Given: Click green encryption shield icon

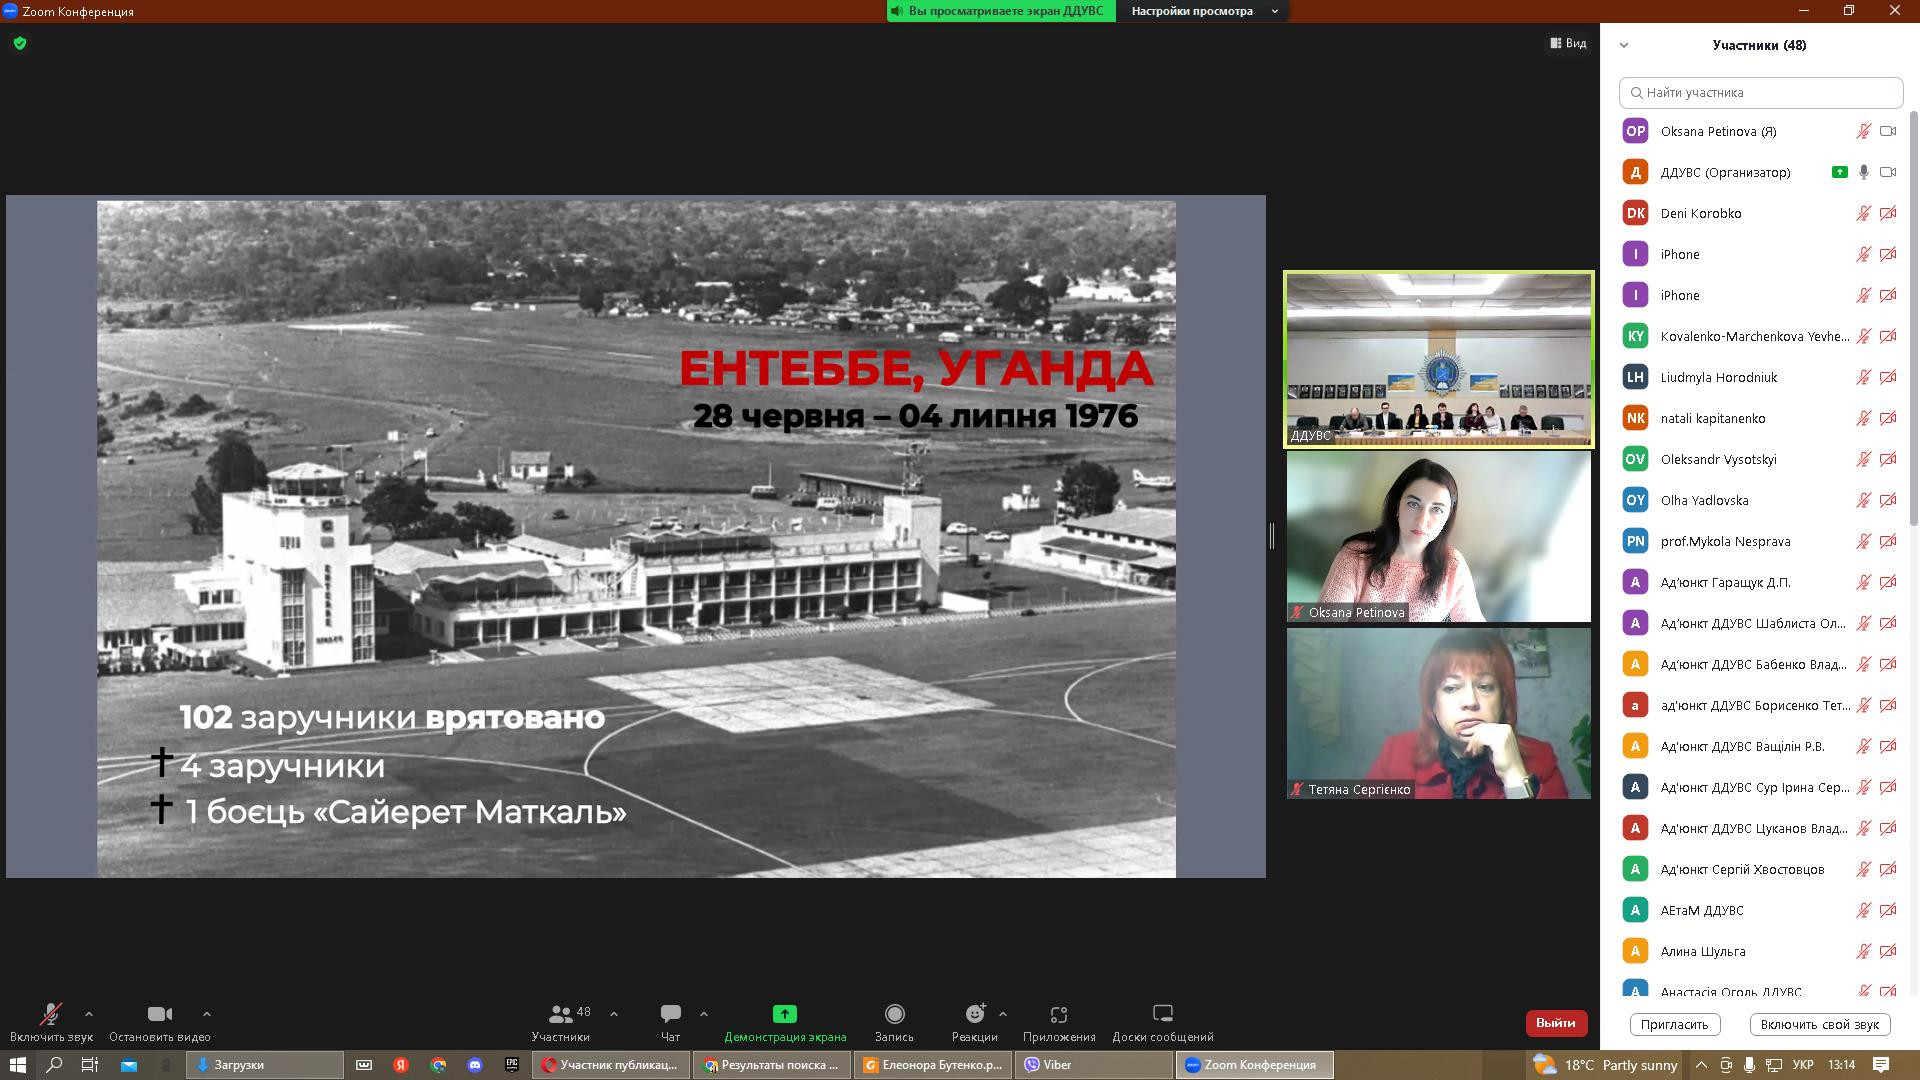Looking at the screenshot, I should tap(20, 43).
